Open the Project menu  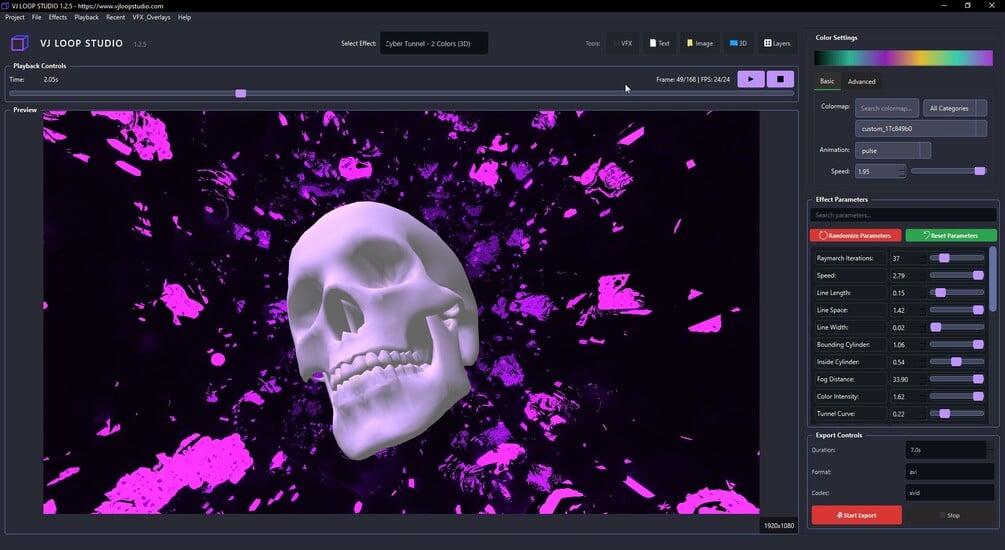[x=15, y=17]
